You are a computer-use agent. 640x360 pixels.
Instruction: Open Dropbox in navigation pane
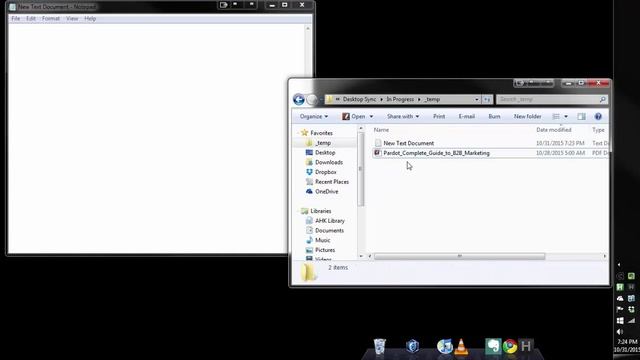tap(326, 172)
